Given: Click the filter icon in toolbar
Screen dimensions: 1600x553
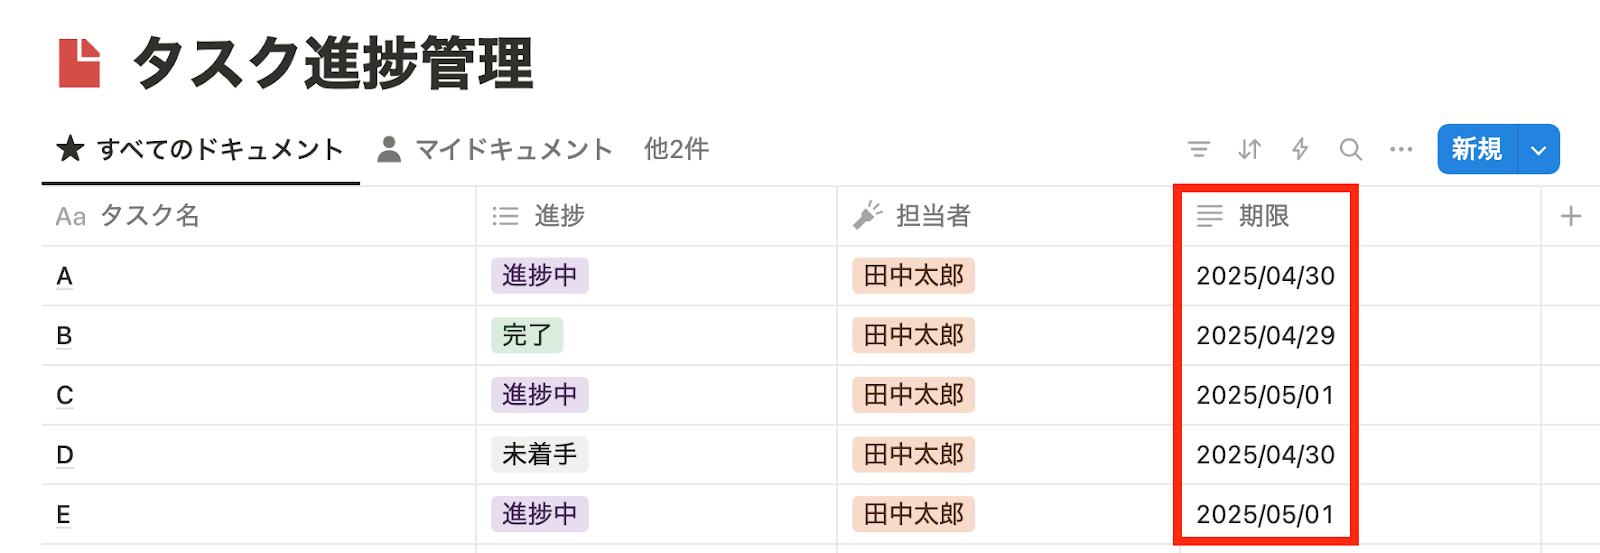Looking at the screenshot, I should tap(1198, 150).
